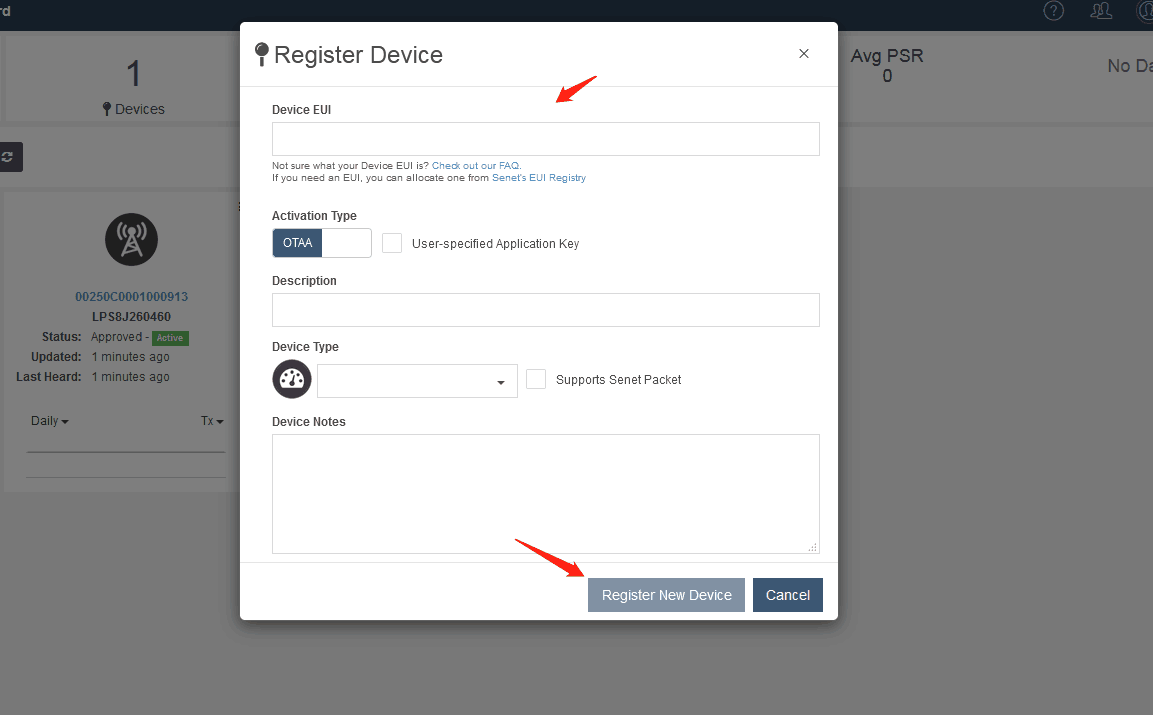The width and height of the screenshot is (1153, 715).
Task: Click the users icon in header
Action: click(1101, 11)
